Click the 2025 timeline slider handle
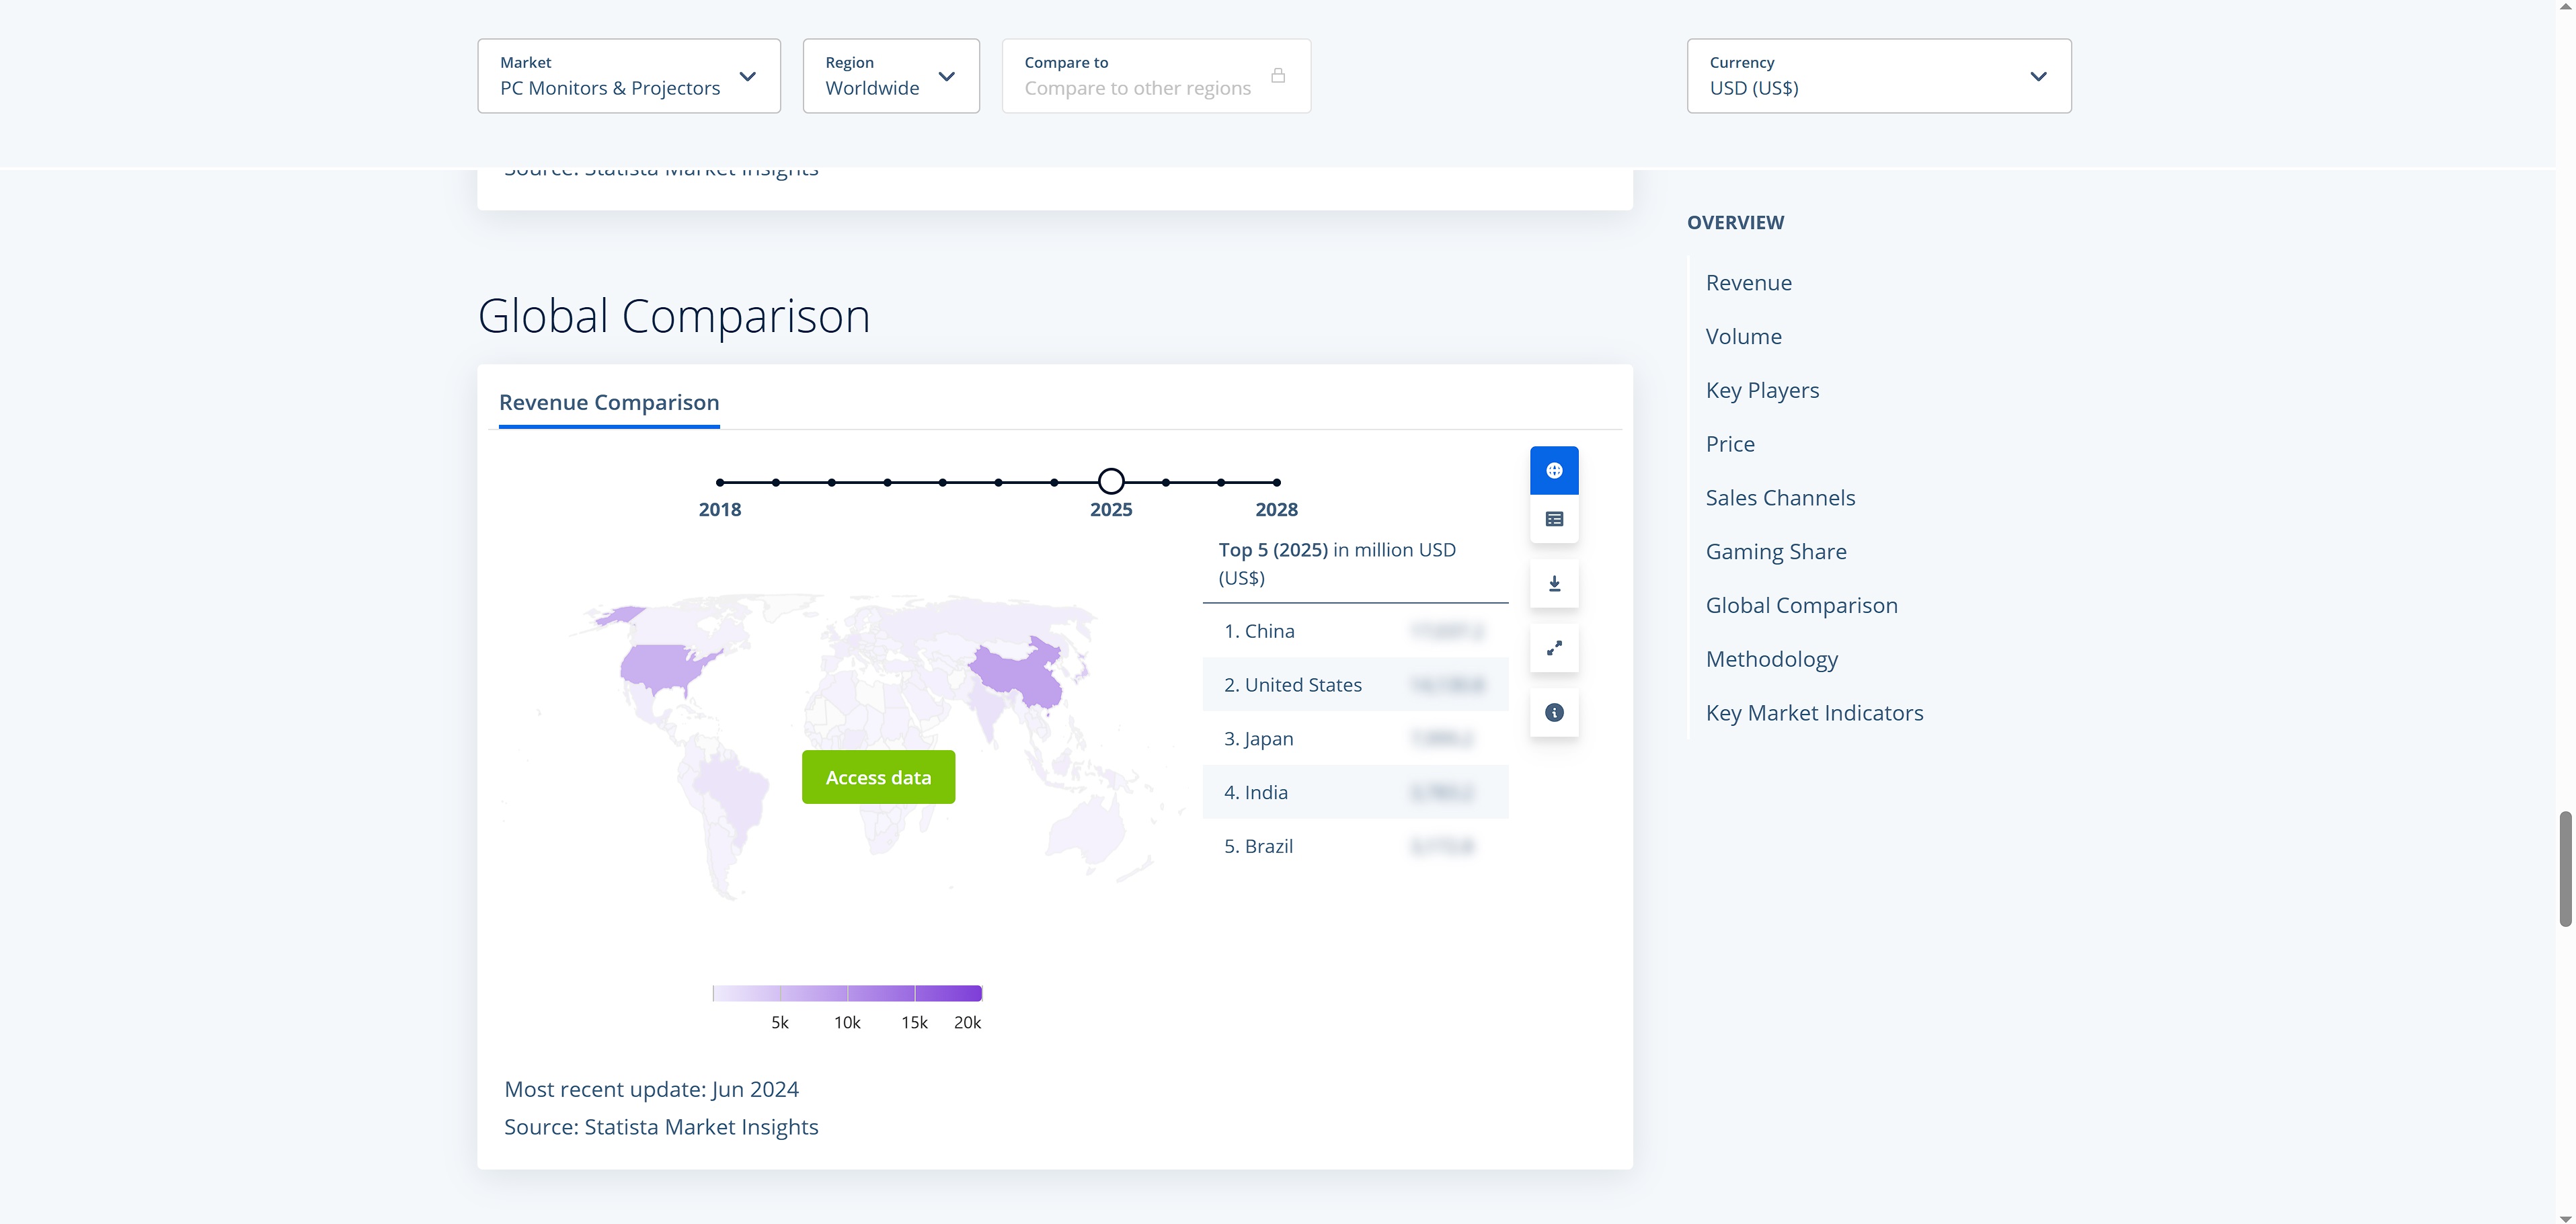The image size is (2576, 1224). click(x=1111, y=482)
